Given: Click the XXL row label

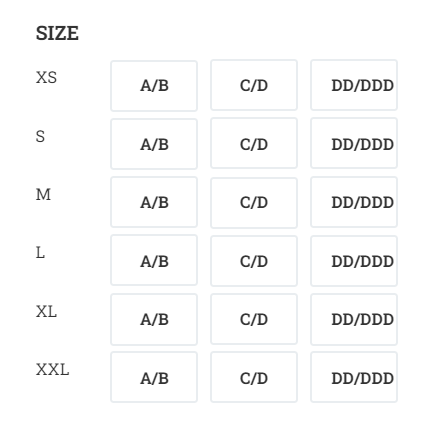Looking at the screenshot, I should pyautogui.click(x=53, y=370).
